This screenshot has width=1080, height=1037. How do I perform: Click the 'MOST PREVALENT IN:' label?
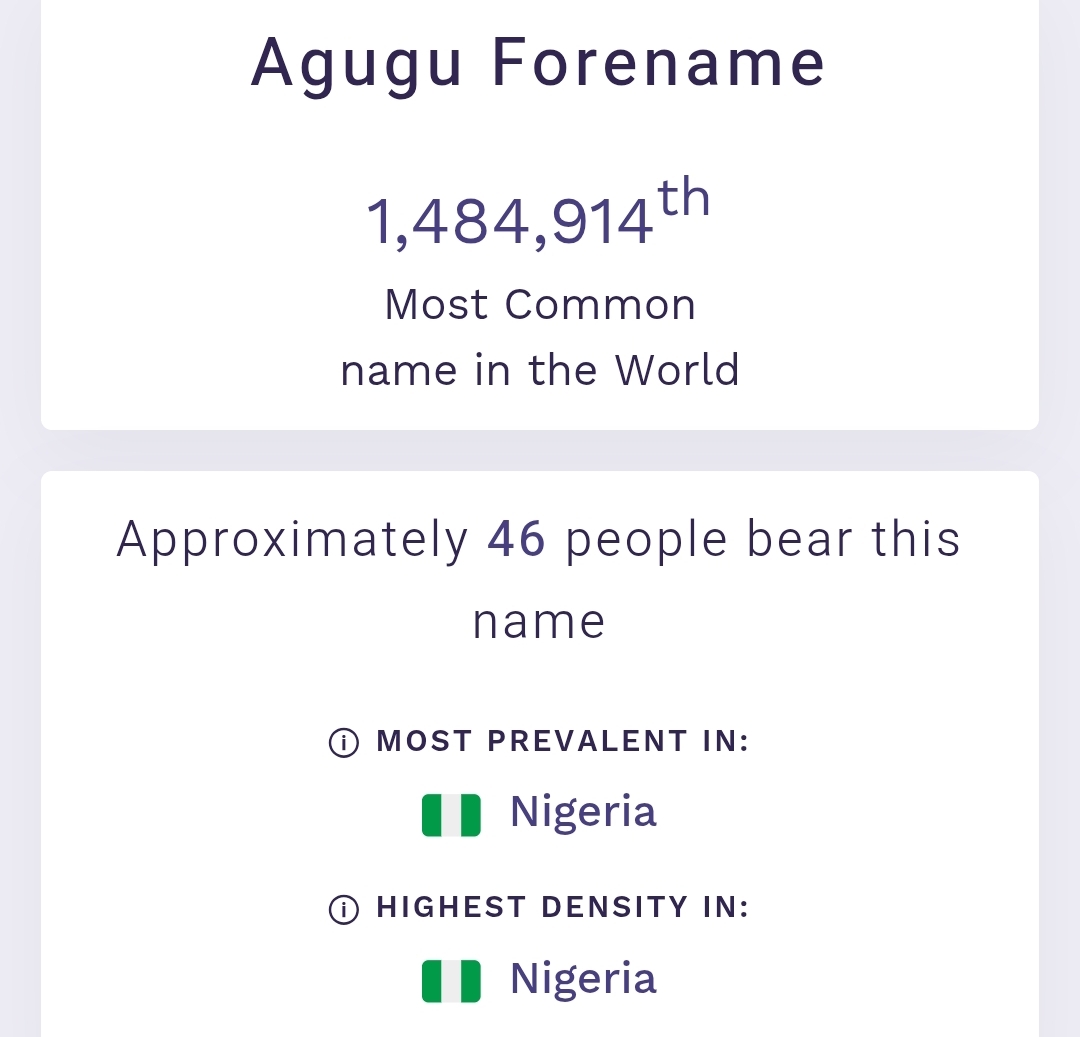(x=563, y=742)
